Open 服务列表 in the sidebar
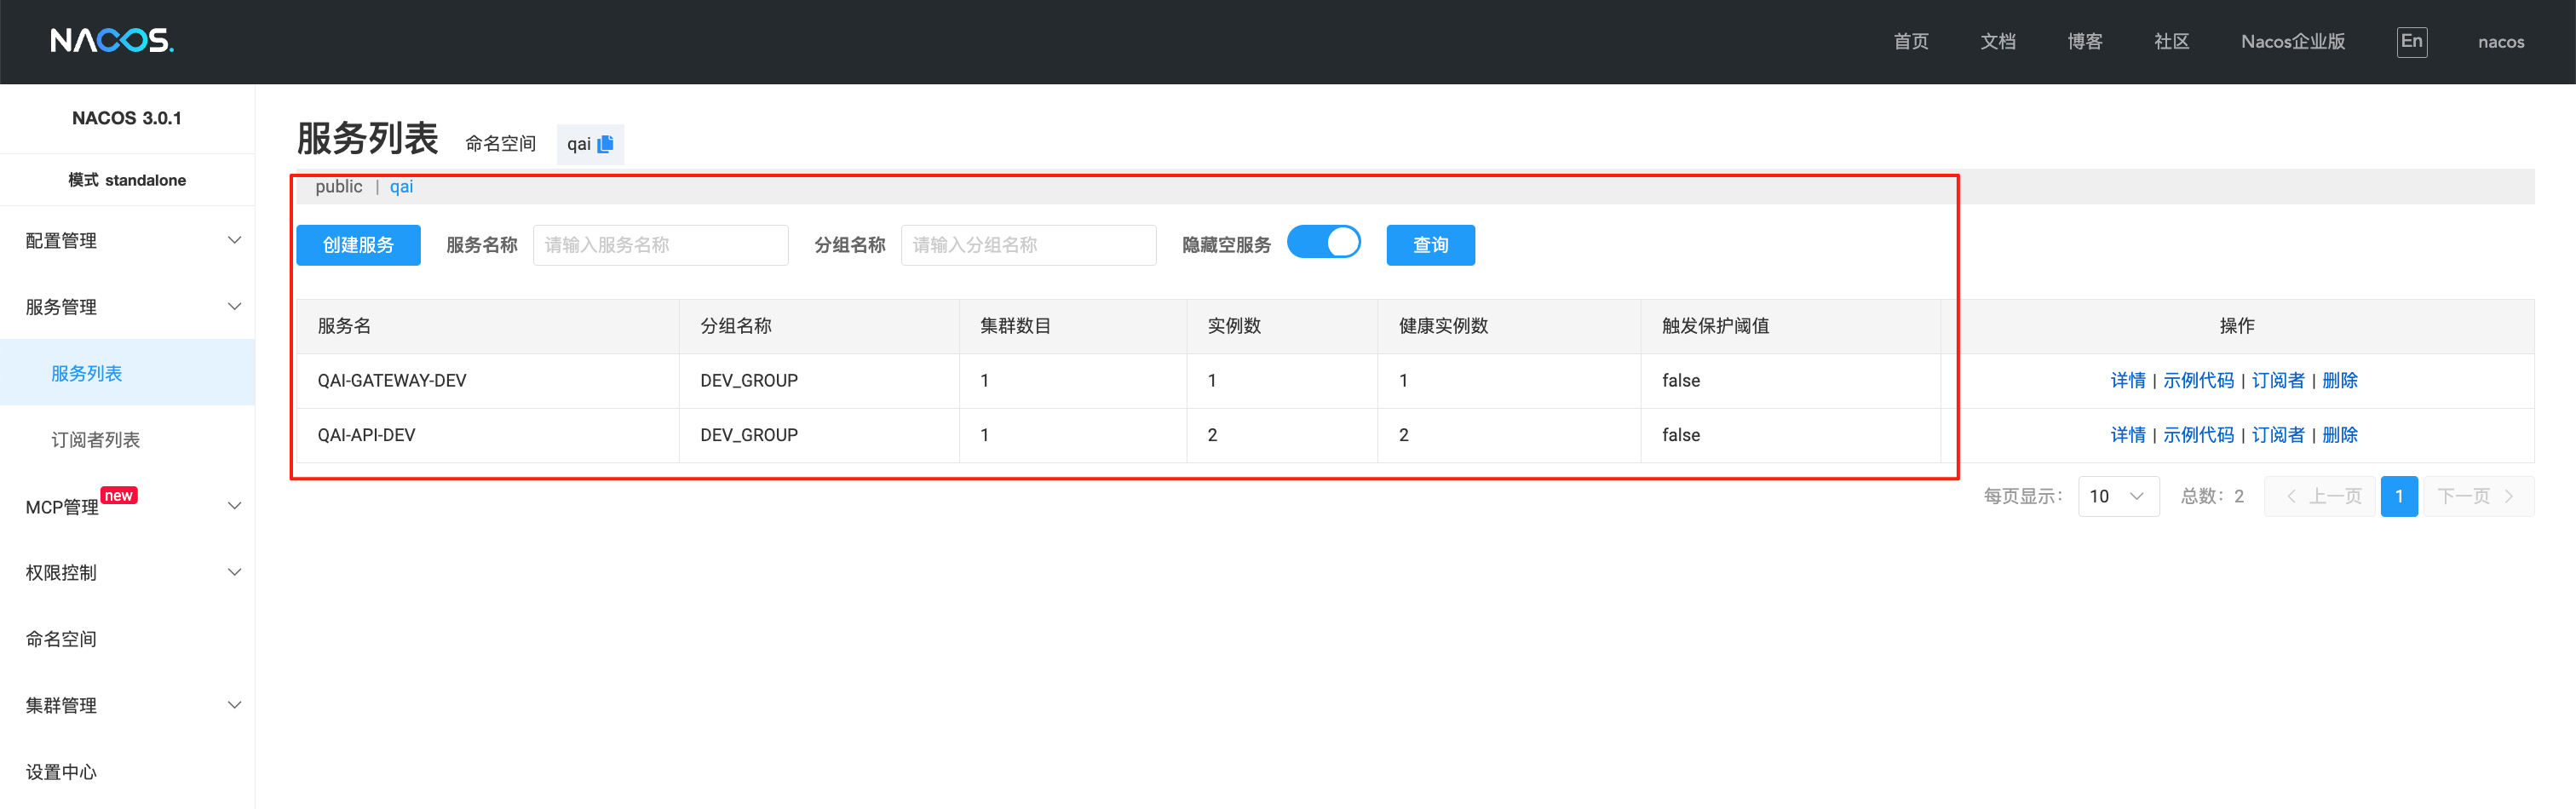The height and width of the screenshot is (809, 2576). pos(127,373)
